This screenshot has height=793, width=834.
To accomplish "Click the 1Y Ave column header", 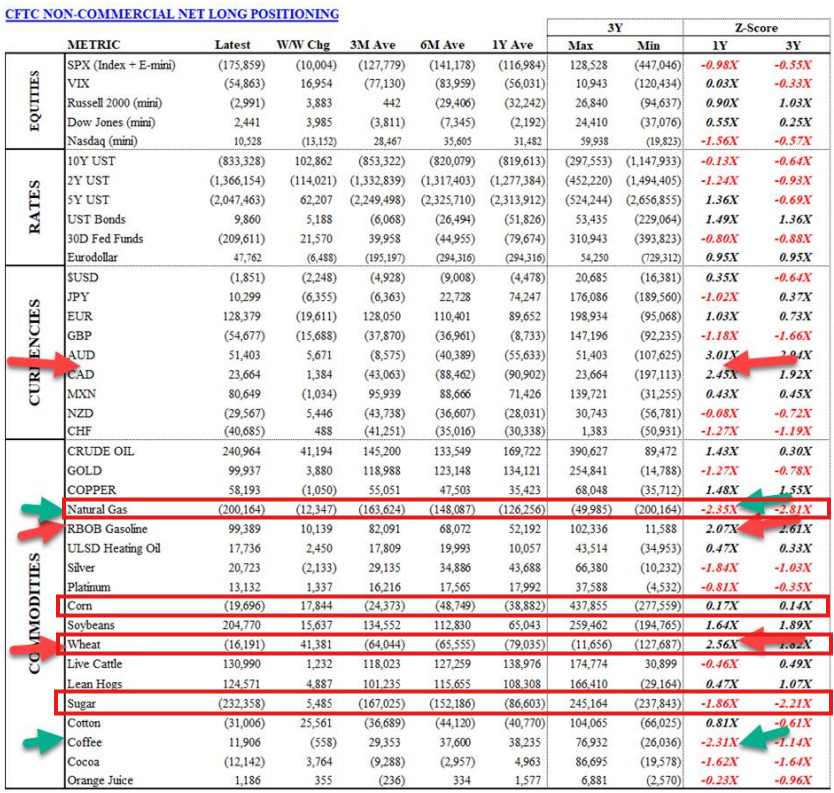I will 512,45.
